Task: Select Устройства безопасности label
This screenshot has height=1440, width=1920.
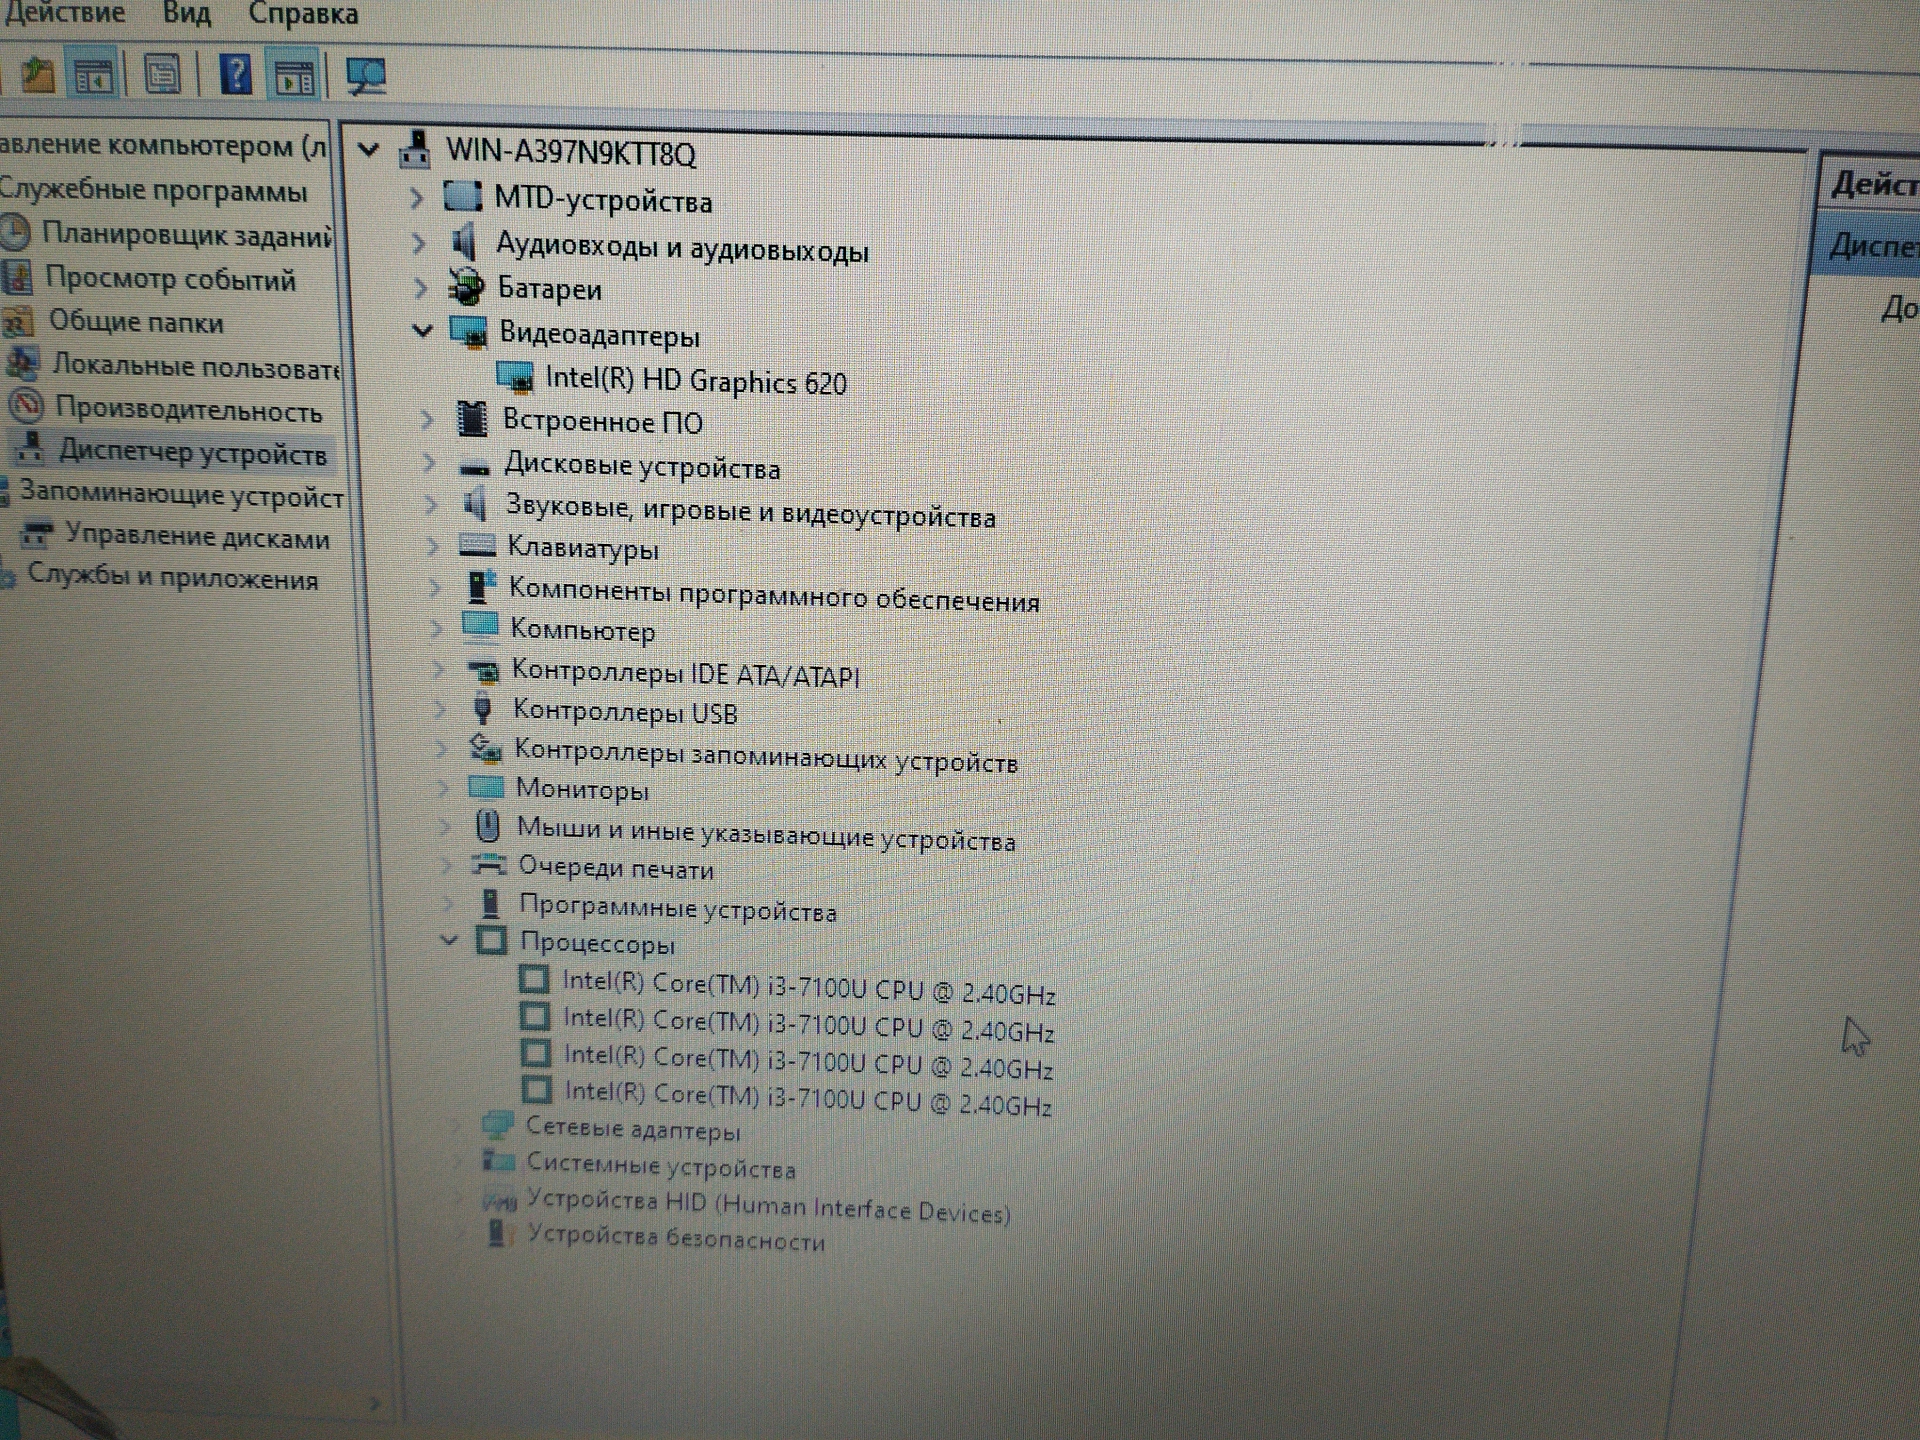Action: point(676,1239)
